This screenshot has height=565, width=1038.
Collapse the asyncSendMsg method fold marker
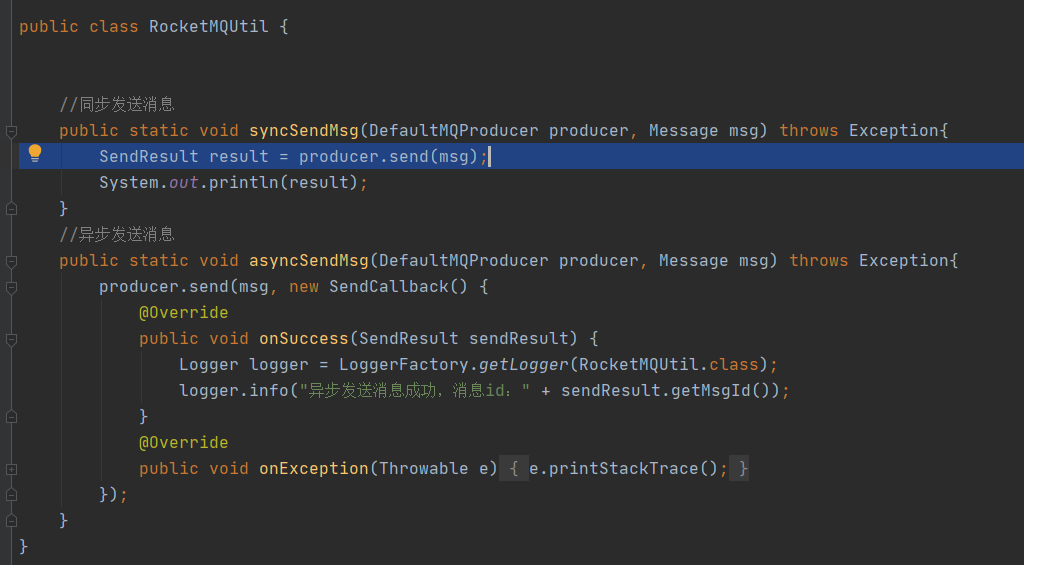(x=11, y=261)
